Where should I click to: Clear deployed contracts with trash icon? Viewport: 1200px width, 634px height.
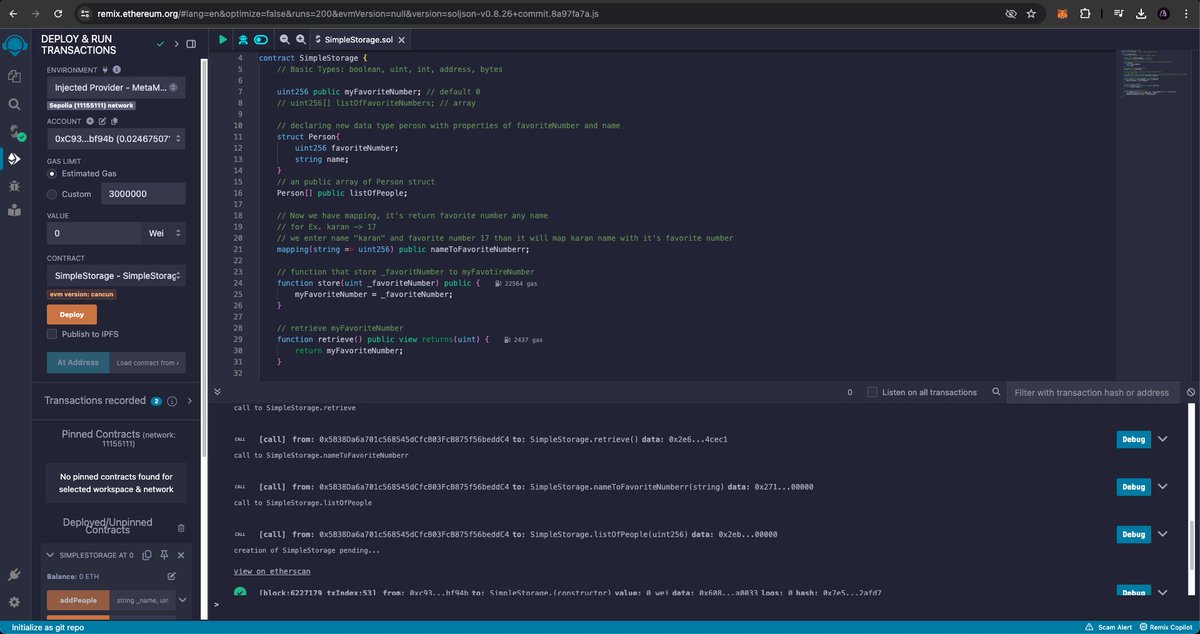[x=181, y=527]
